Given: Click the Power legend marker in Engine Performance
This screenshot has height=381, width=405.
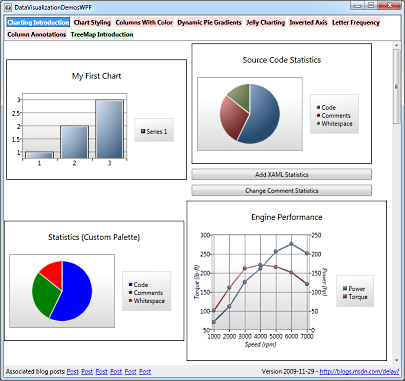Looking at the screenshot, I should click(x=345, y=288).
